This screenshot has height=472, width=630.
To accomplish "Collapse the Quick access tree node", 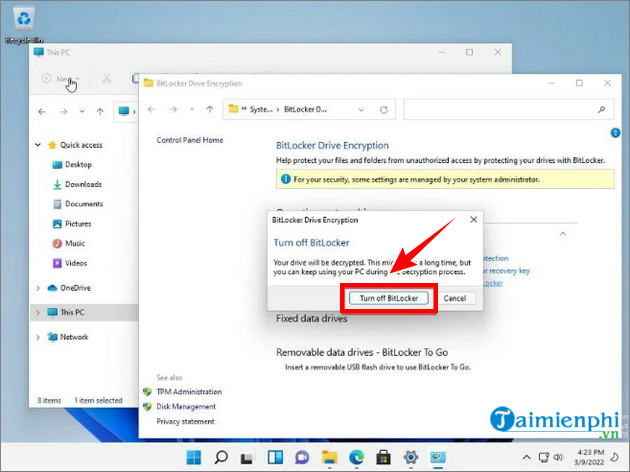I will 38,145.
